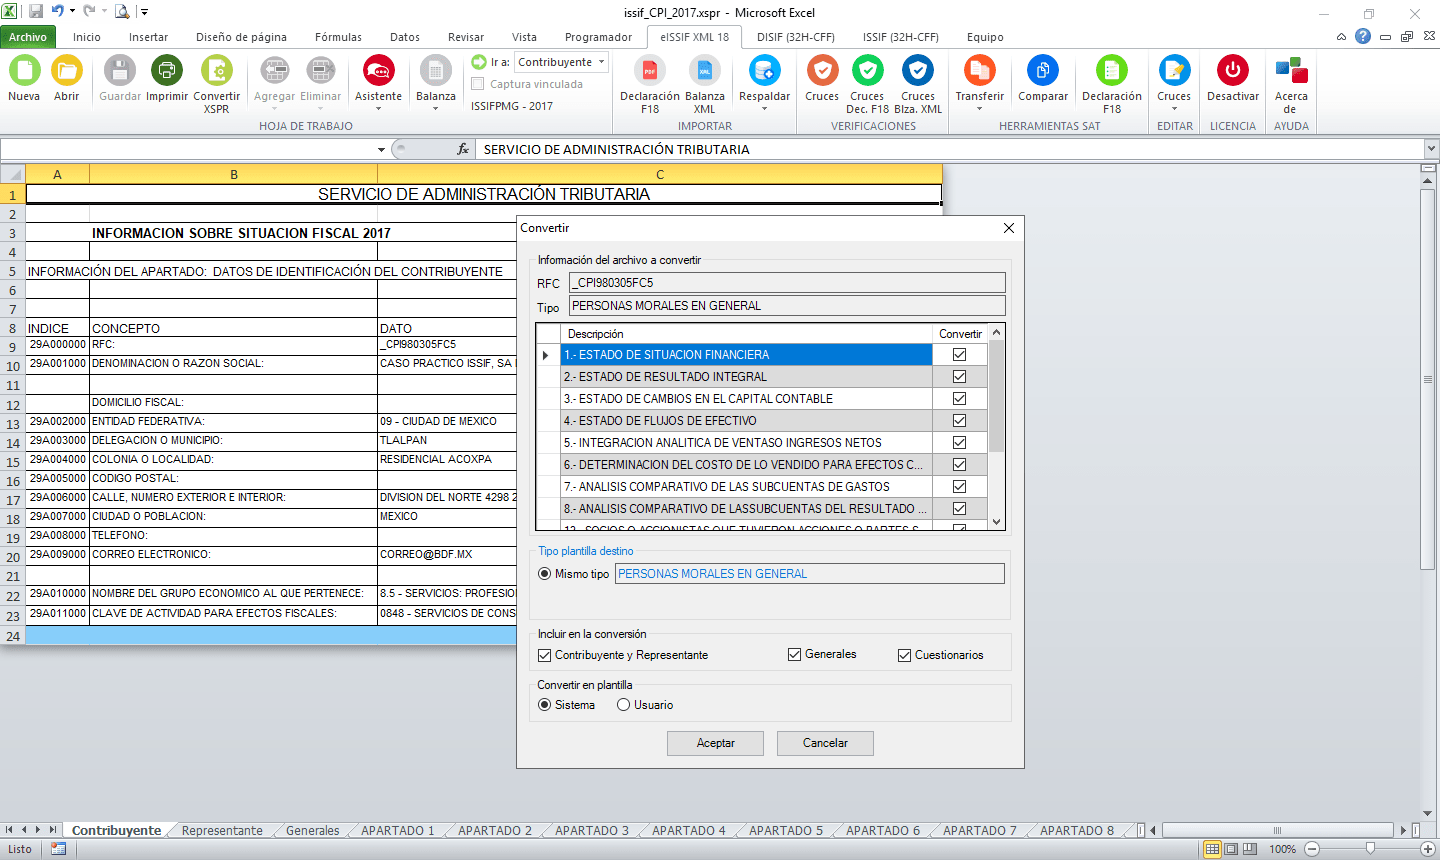
Task: Click the Respaldar icon
Action: coord(765,71)
